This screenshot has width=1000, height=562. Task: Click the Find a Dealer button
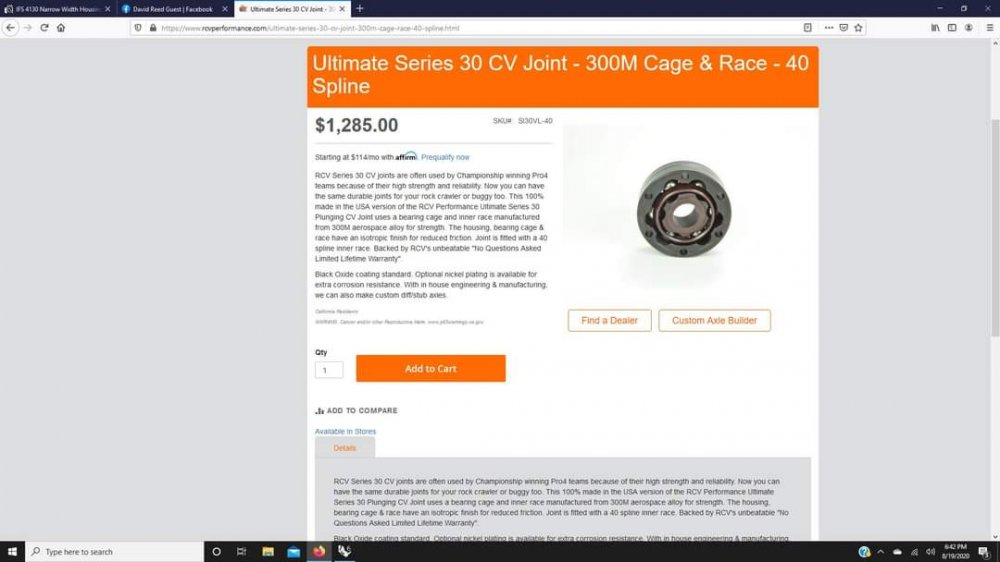[609, 320]
